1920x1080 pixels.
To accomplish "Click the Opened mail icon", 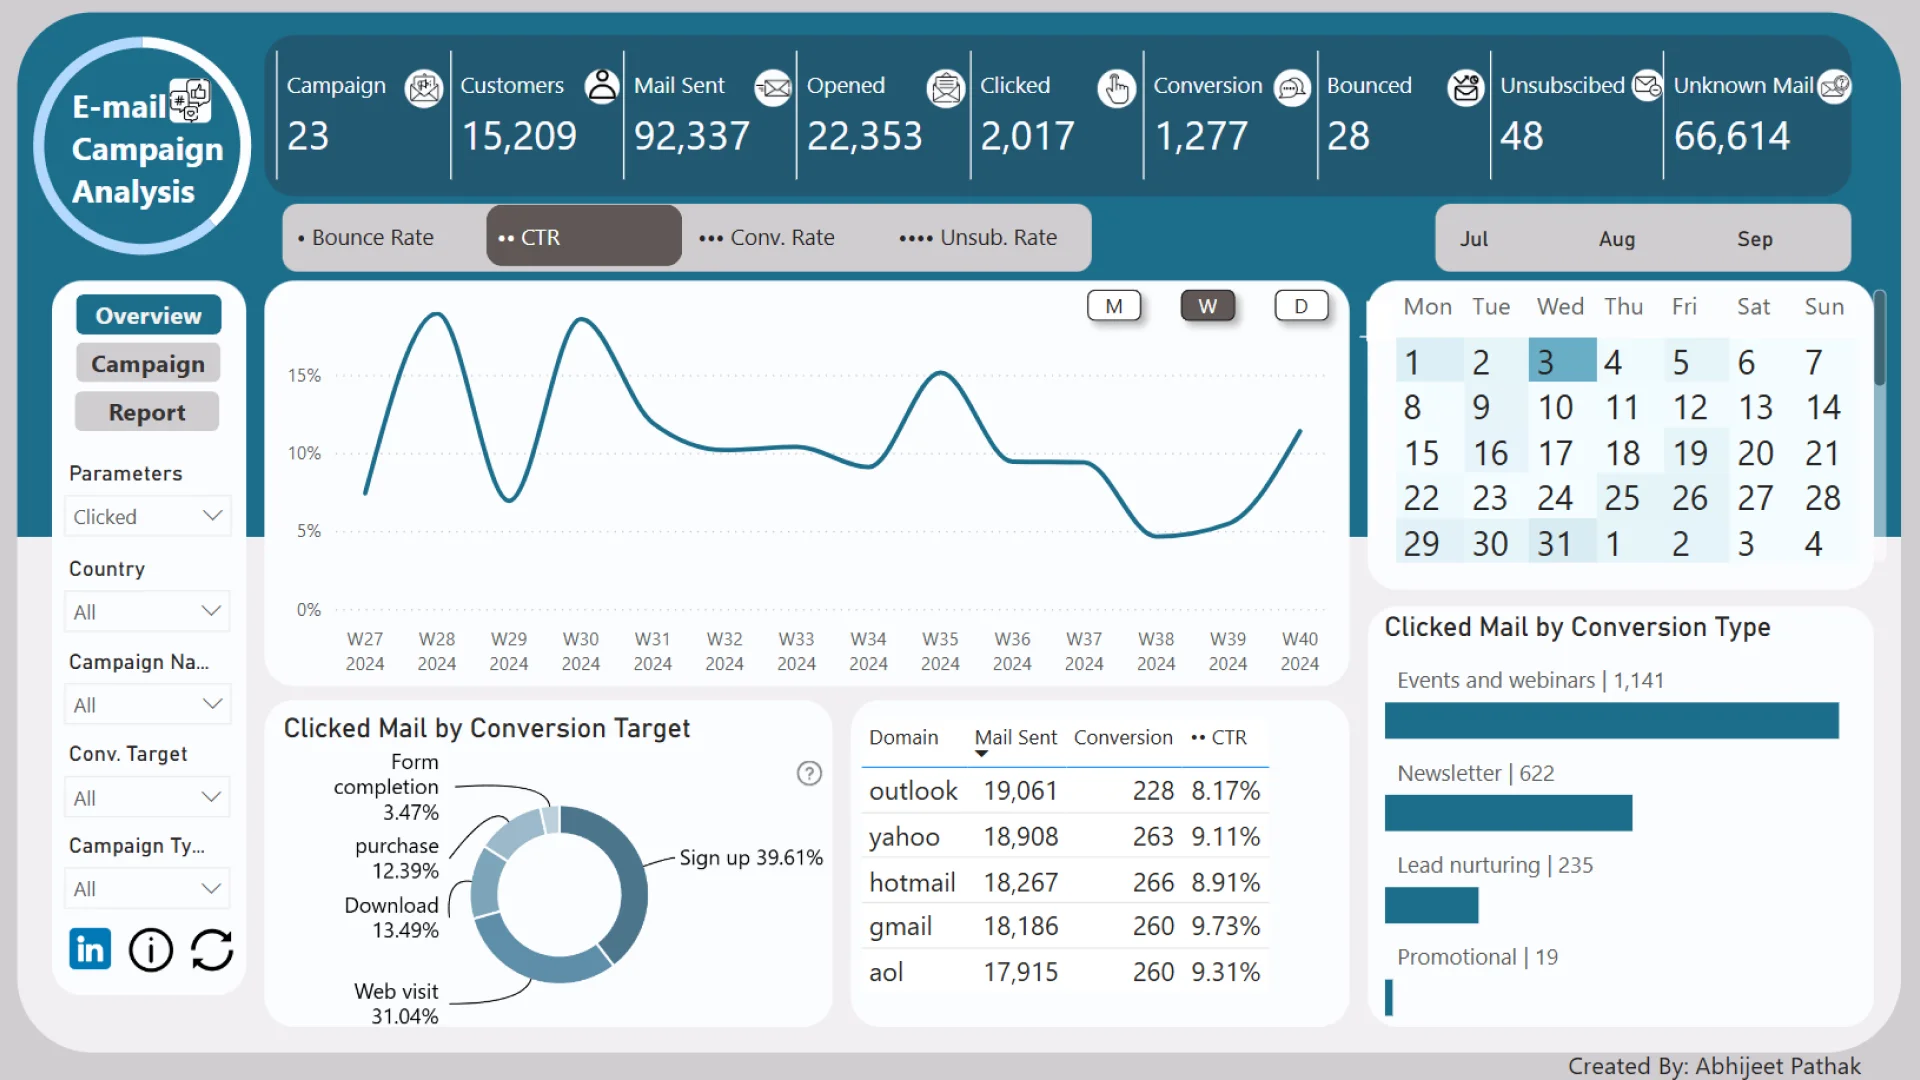I will (x=945, y=89).
